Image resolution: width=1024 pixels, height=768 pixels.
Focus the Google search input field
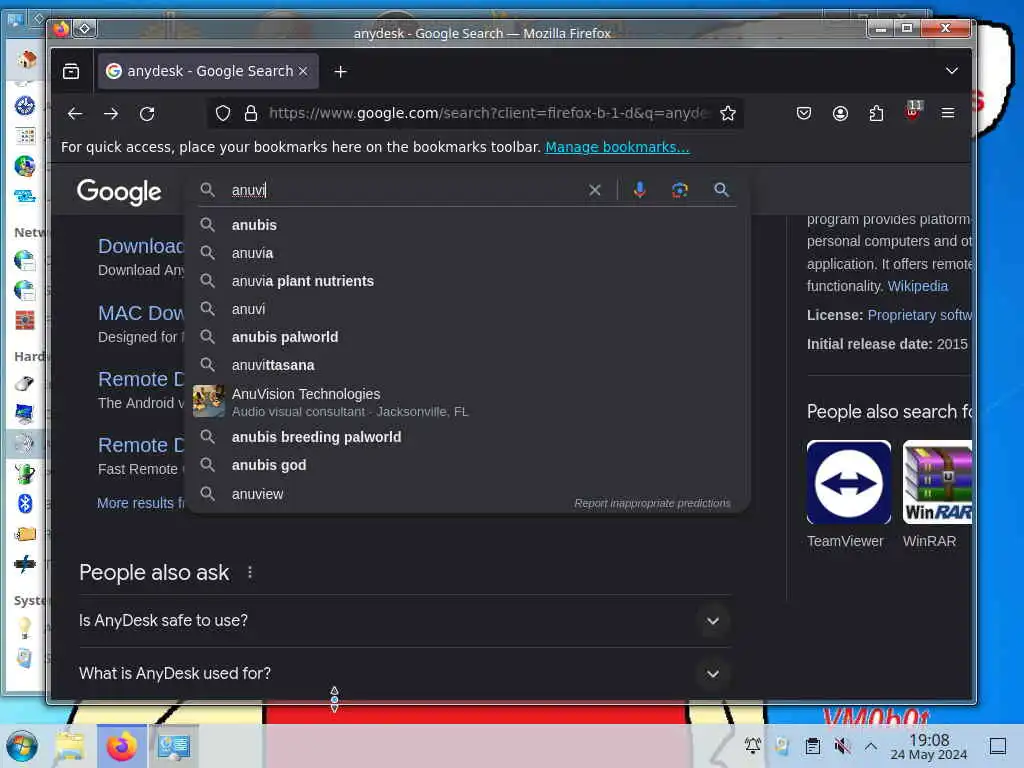[405, 190]
